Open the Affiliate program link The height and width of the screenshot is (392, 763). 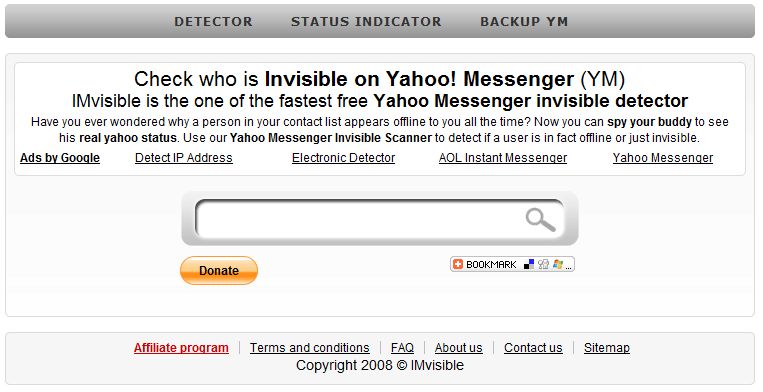[x=181, y=348]
